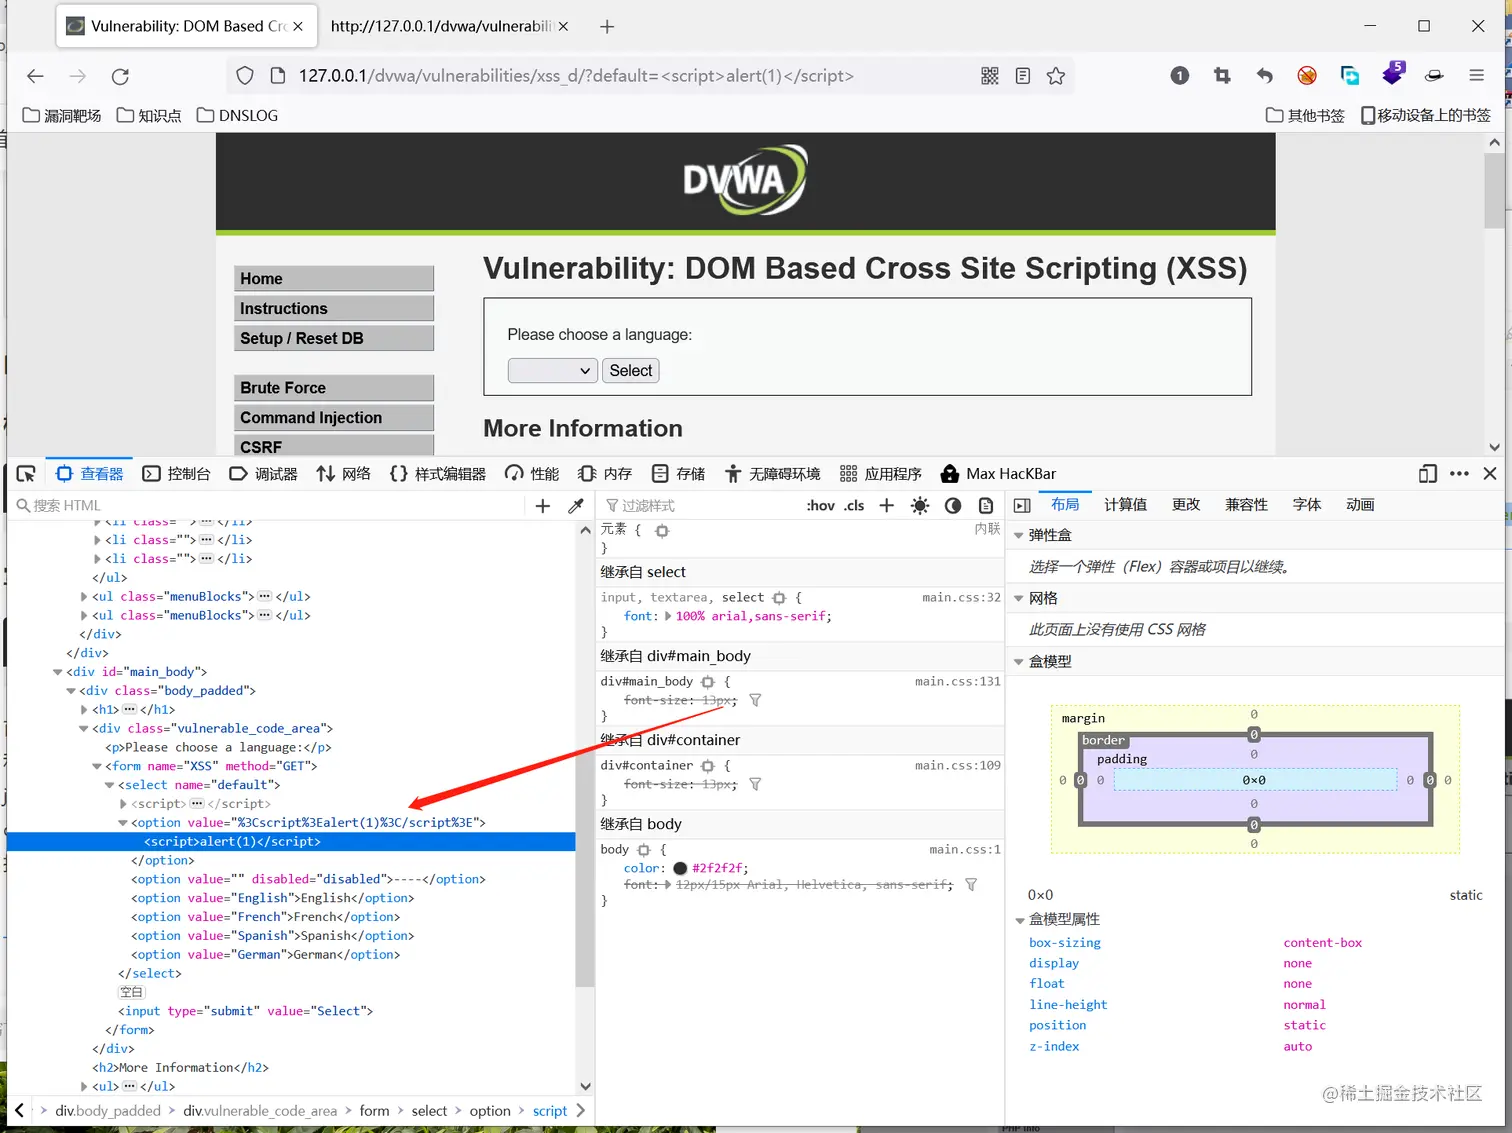Click the select breadcrumb in inspector

(x=429, y=1111)
